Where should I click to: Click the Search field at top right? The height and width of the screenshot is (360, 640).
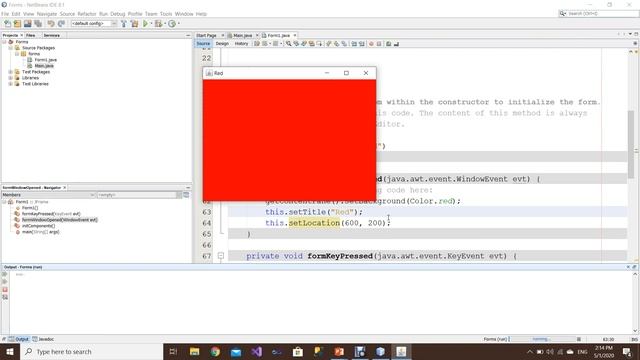[599, 13]
